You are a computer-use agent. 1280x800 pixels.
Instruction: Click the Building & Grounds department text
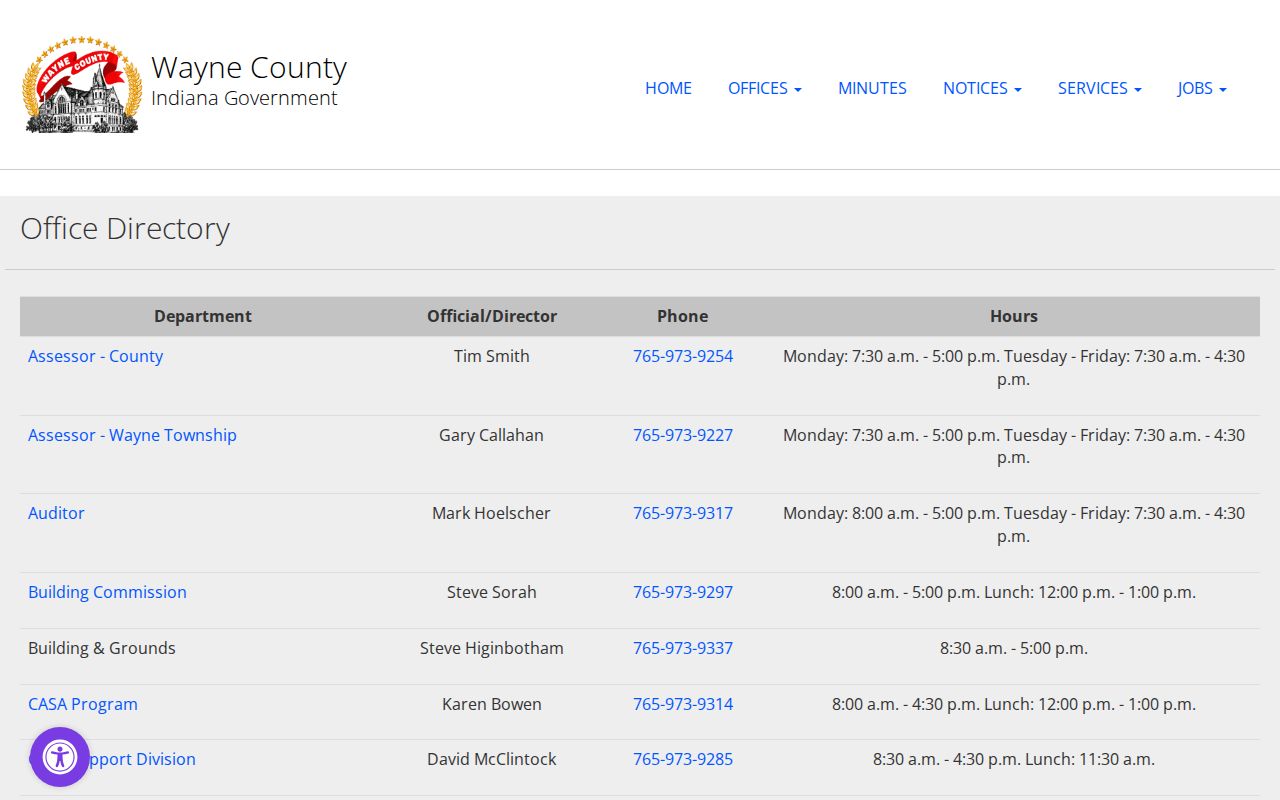tap(102, 648)
